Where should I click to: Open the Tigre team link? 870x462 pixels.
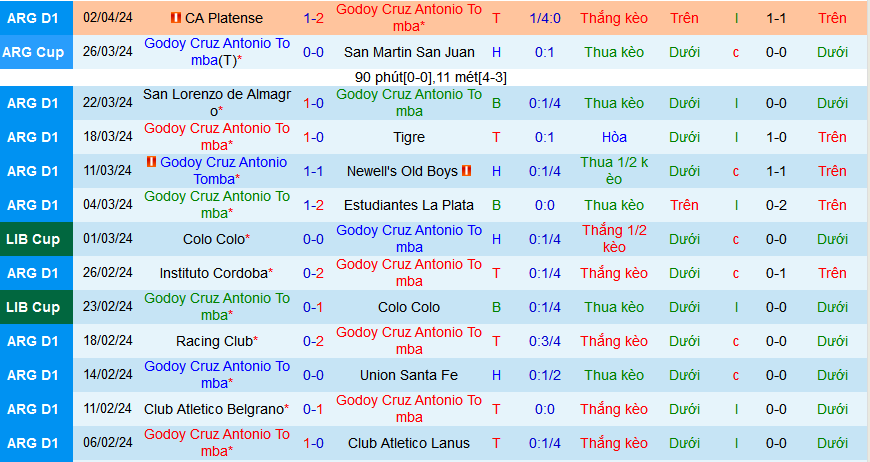pyautogui.click(x=409, y=137)
